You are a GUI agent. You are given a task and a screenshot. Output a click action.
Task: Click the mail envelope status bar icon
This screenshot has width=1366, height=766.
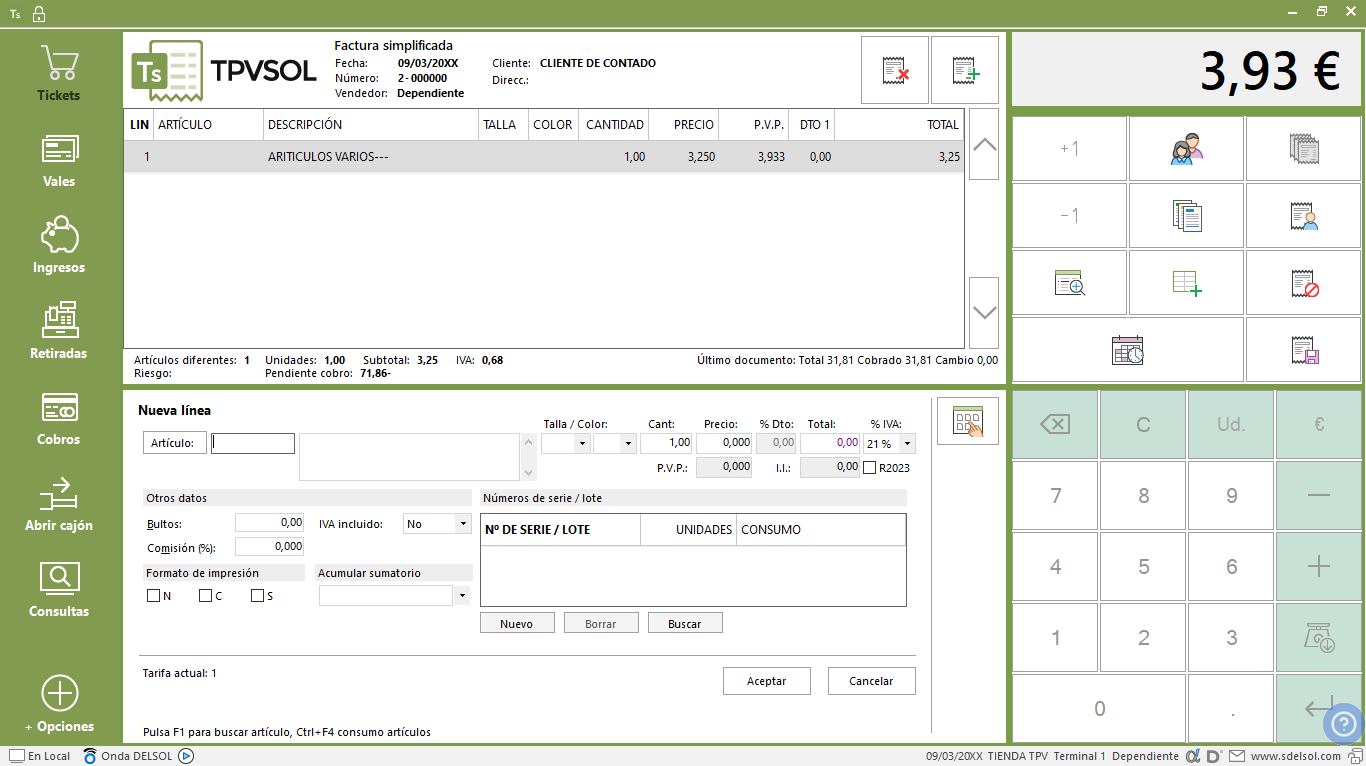(1237, 756)
